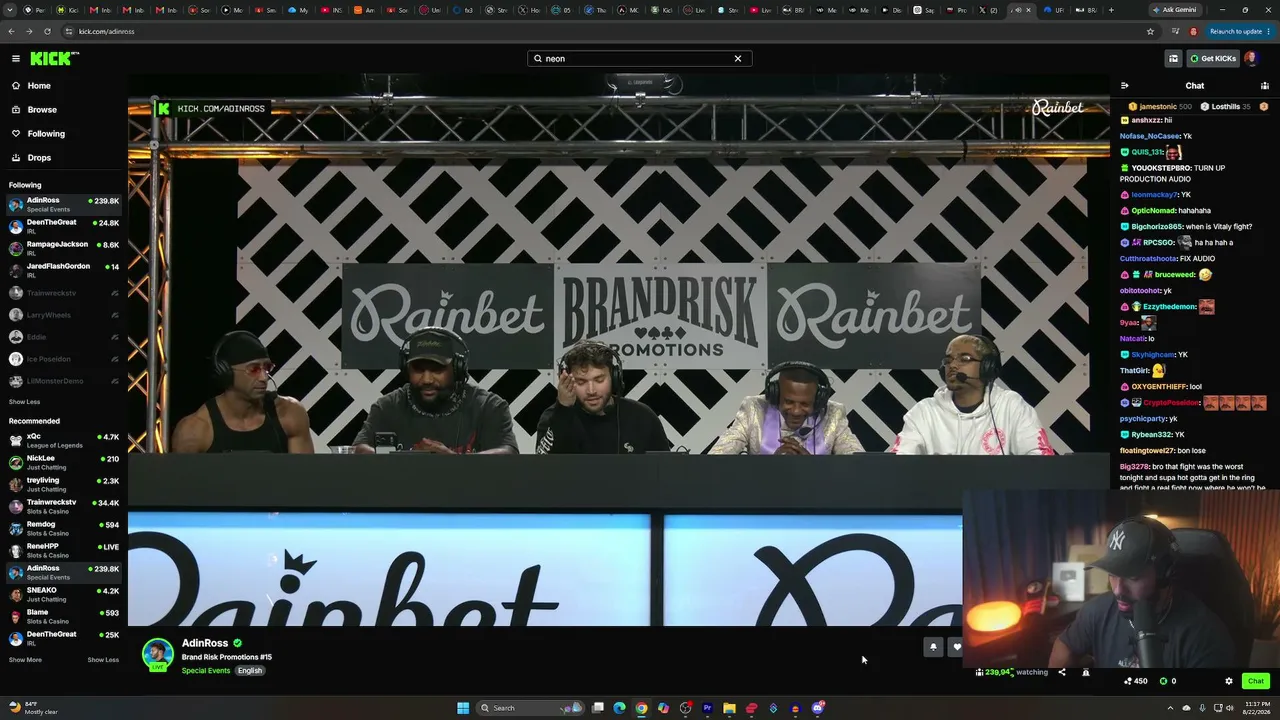1280x720 pixels.
Task: Click the Losthills top gifter entry
Action: pos(1225,106)
